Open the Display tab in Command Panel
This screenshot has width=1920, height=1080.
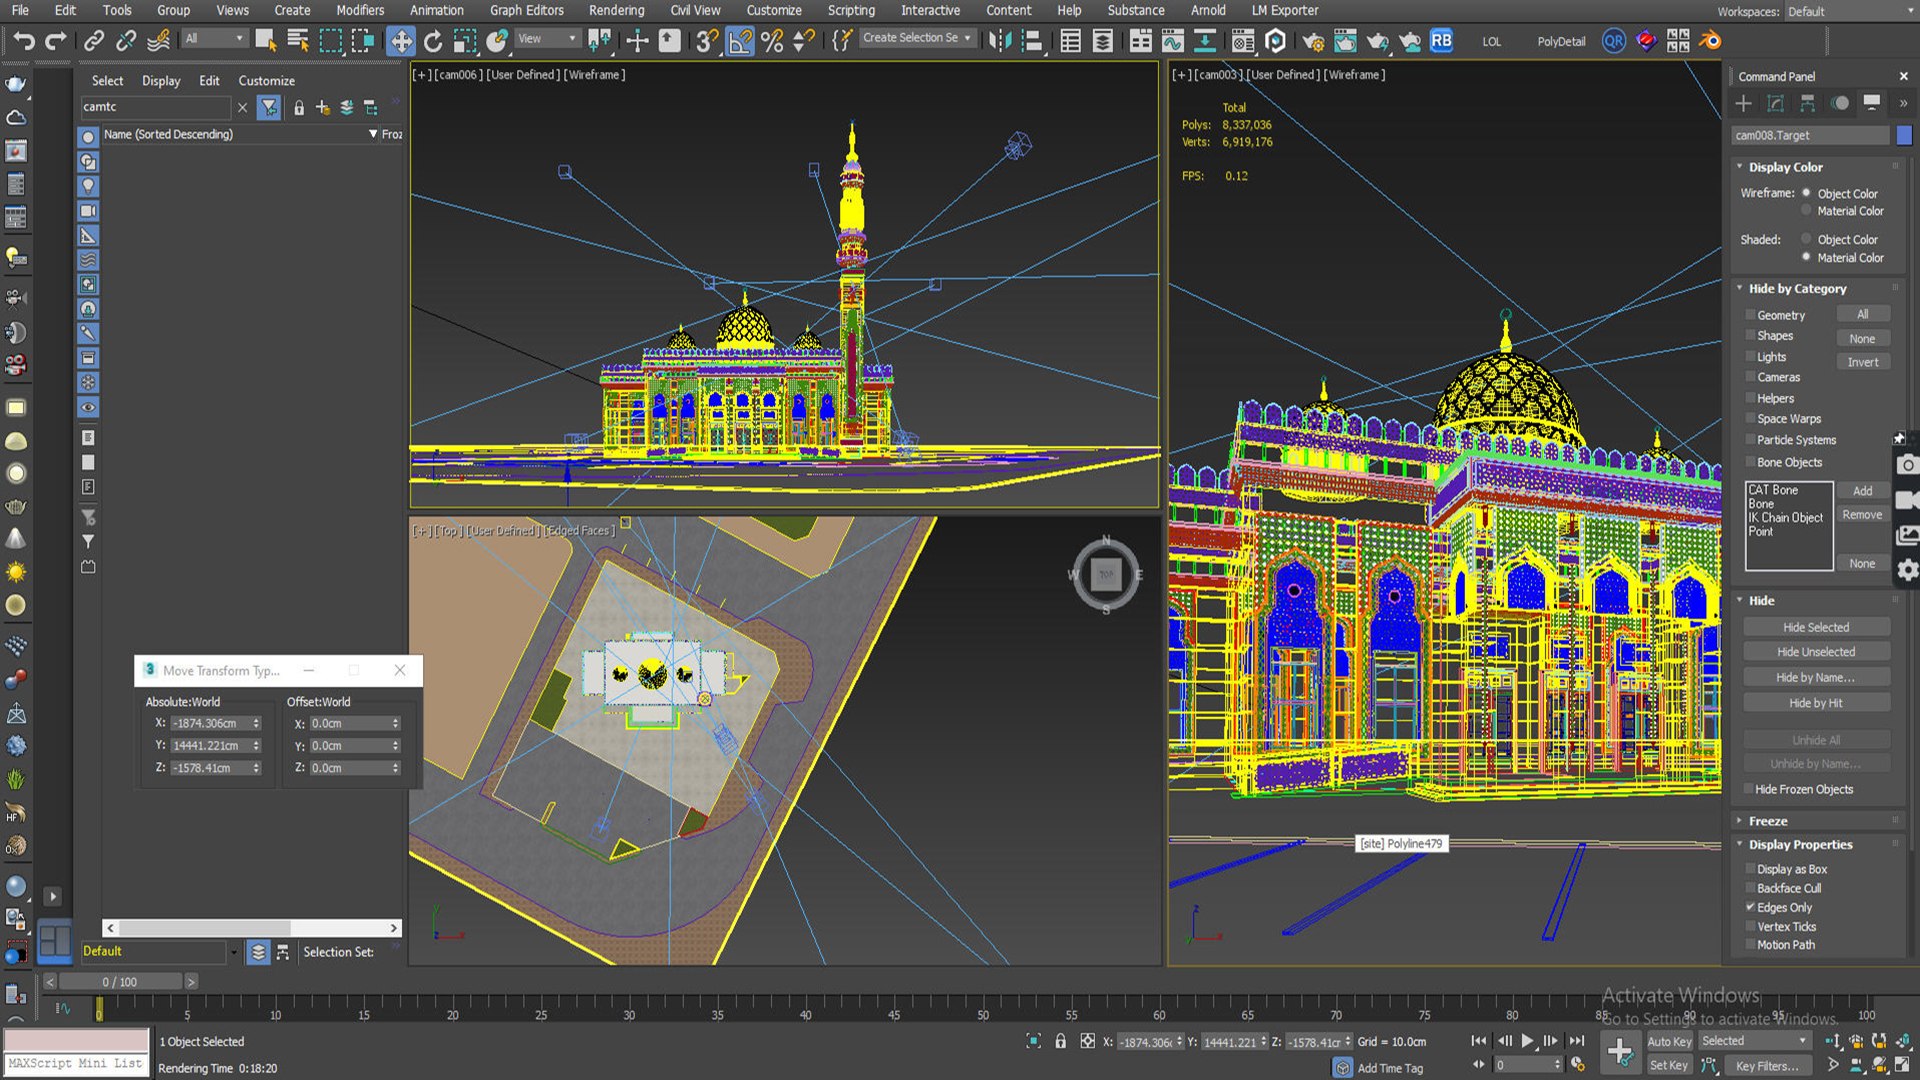(x=1871, y=103)
